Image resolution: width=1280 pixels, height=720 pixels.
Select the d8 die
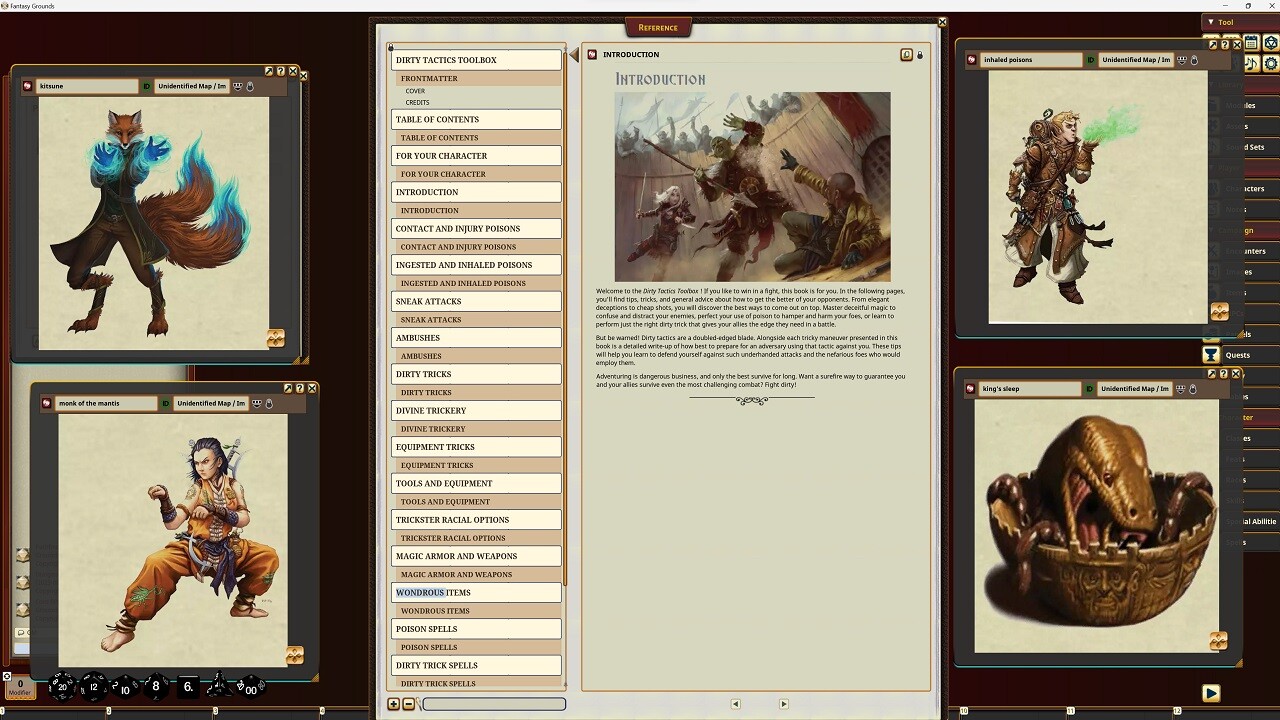click(x=155, y=685)
